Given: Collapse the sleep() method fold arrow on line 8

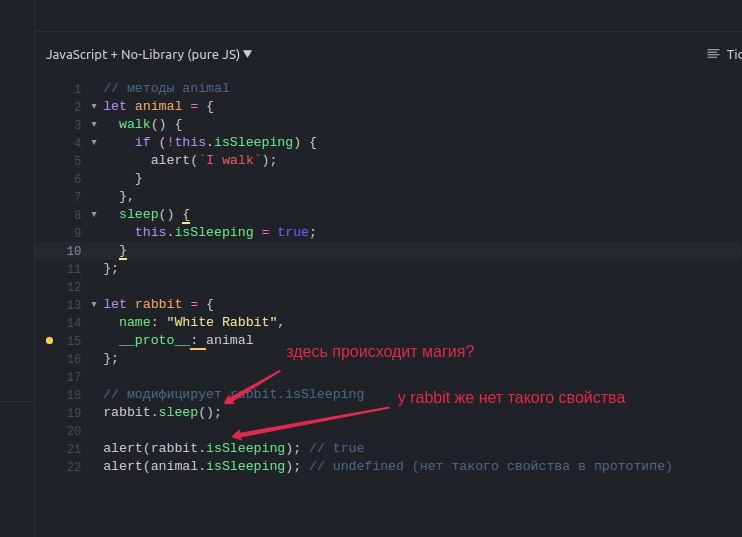Looking at the screenshot, I should point(94,214).
